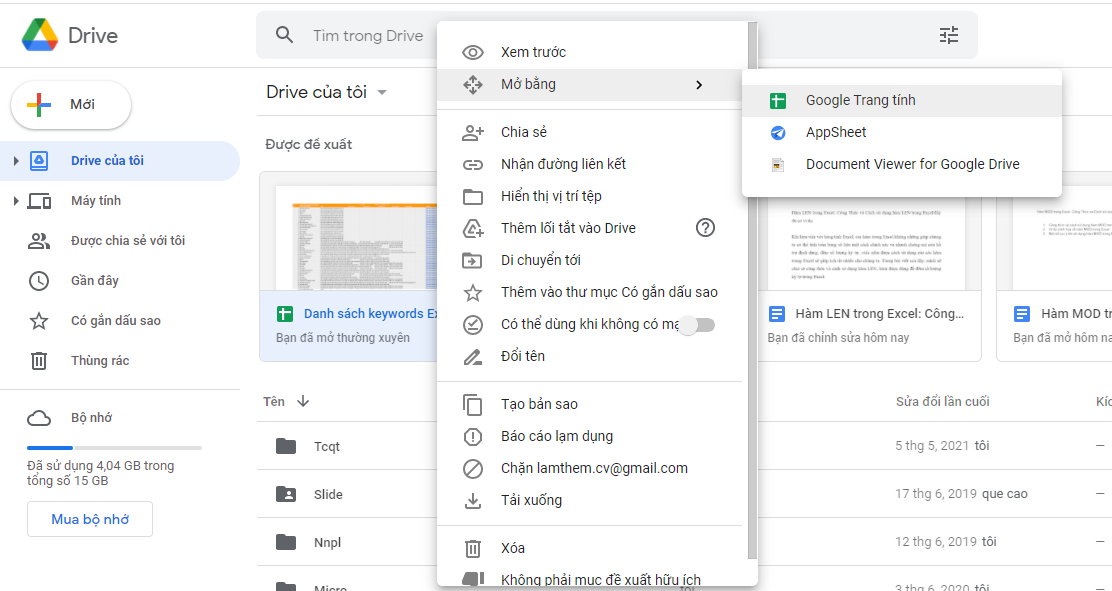Click the Tcqt folder icon
Image resolution: width=1112 pixels, height=591 pixels.
pos(286,446)
